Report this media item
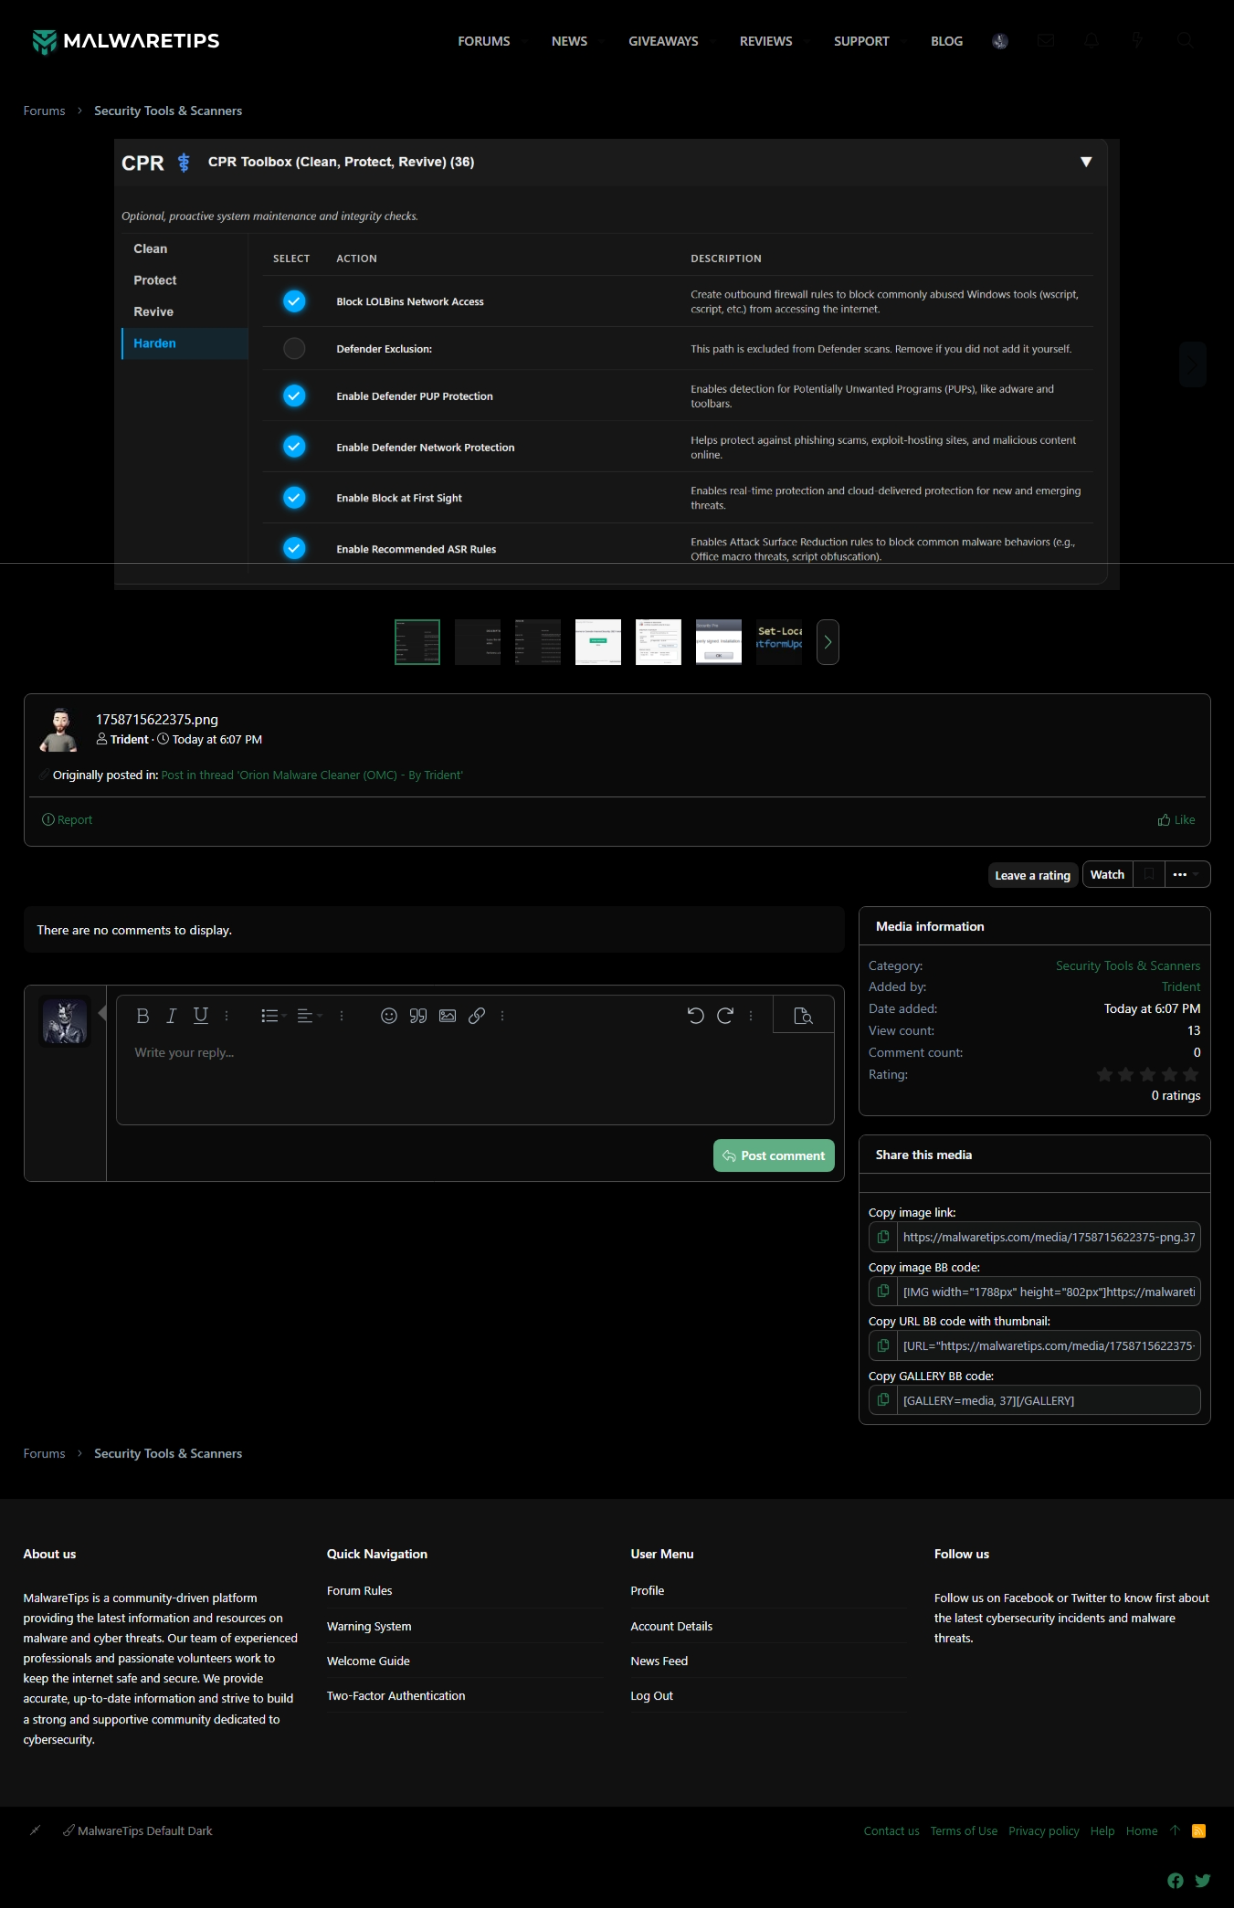Image resolution: width=1234 pixels, height=1908 pixels. [67, 820]
